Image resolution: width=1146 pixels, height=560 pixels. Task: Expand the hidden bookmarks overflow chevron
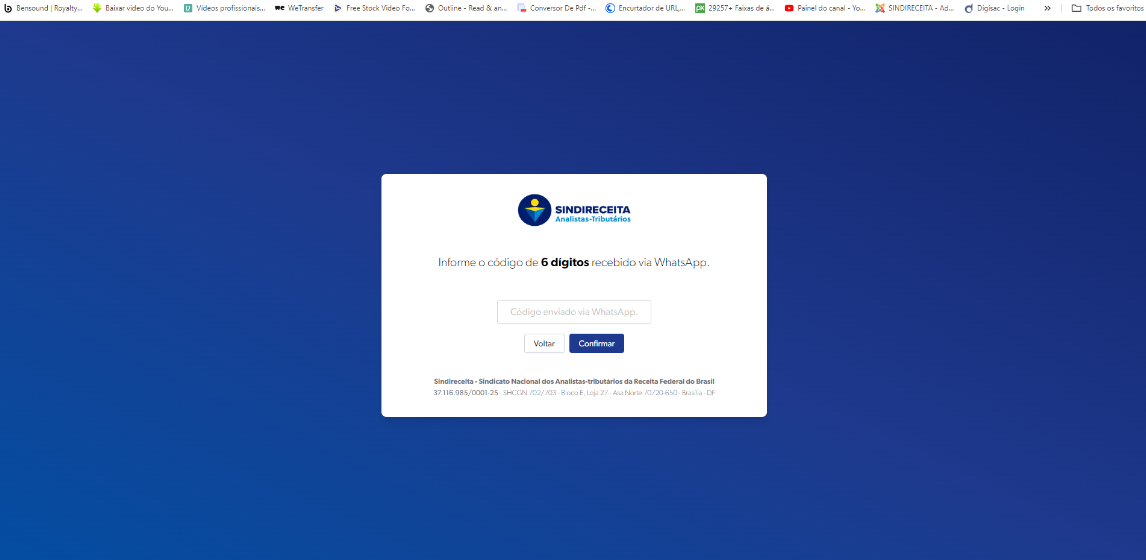[1047, 8]
